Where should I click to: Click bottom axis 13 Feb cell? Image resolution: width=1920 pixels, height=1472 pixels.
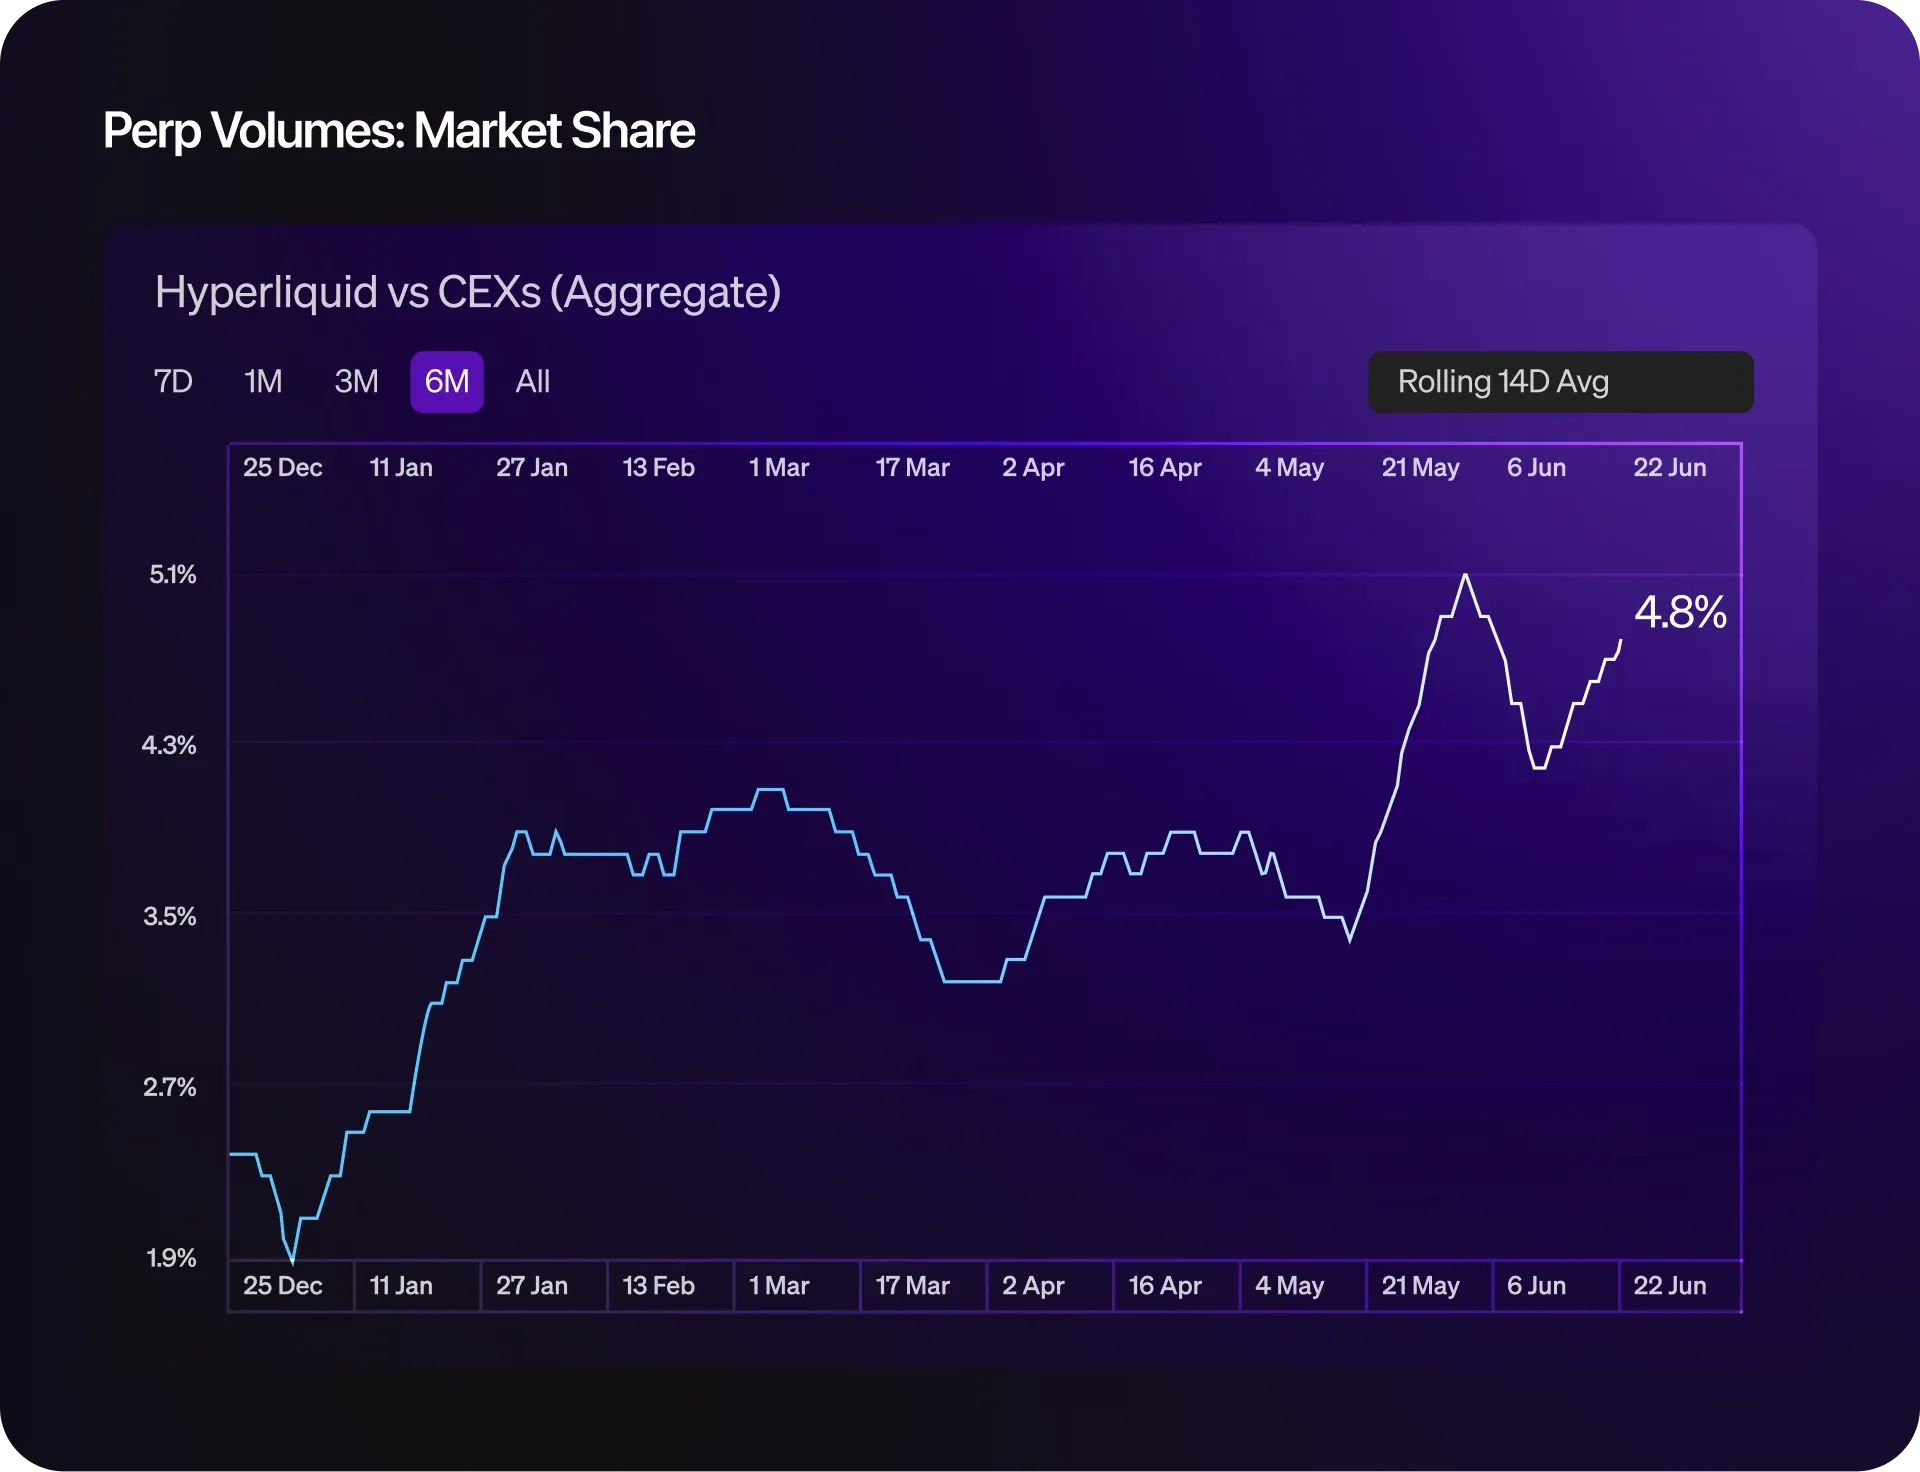tap(670, 1286)
